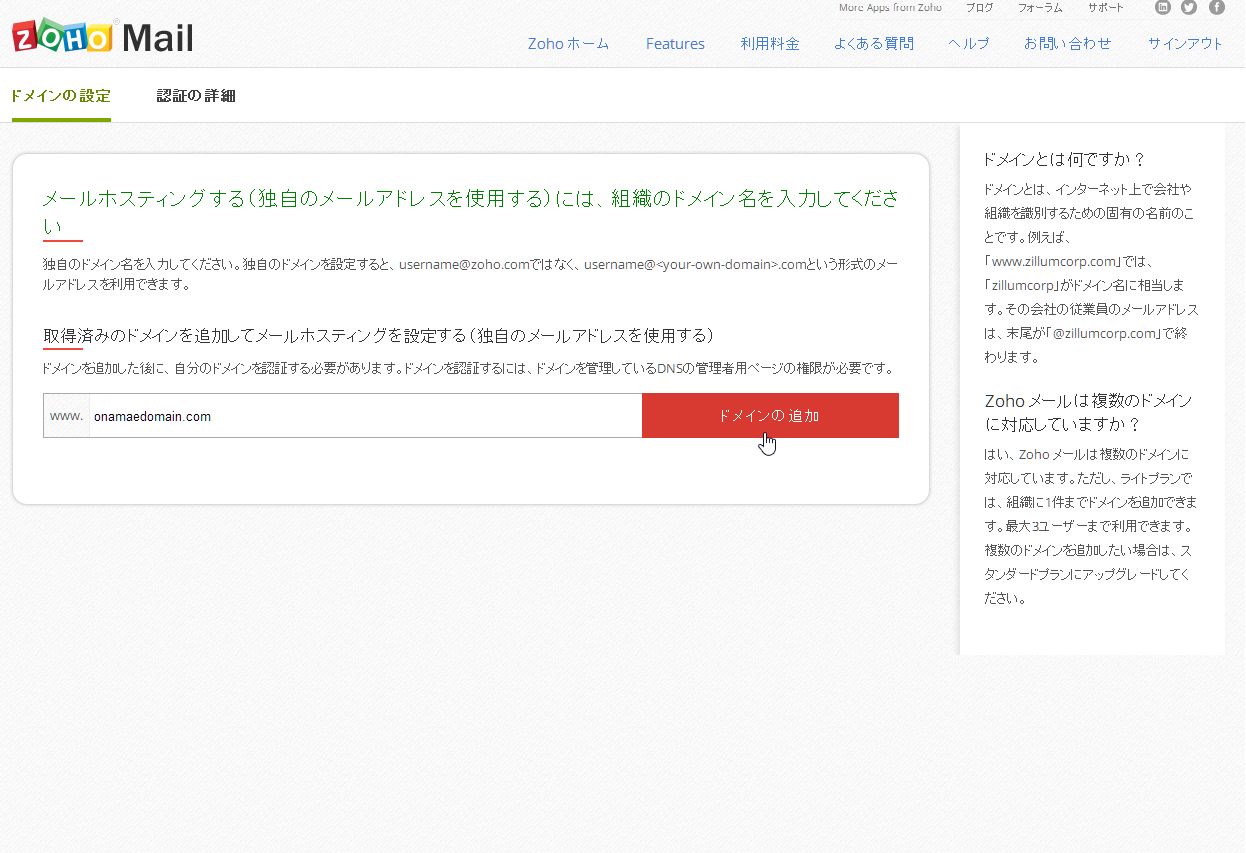This screenshot has height=853, width=1246.
Task: Click the Zoho メールは複数のドメイン heading
Action: [x=1089, y=412]
